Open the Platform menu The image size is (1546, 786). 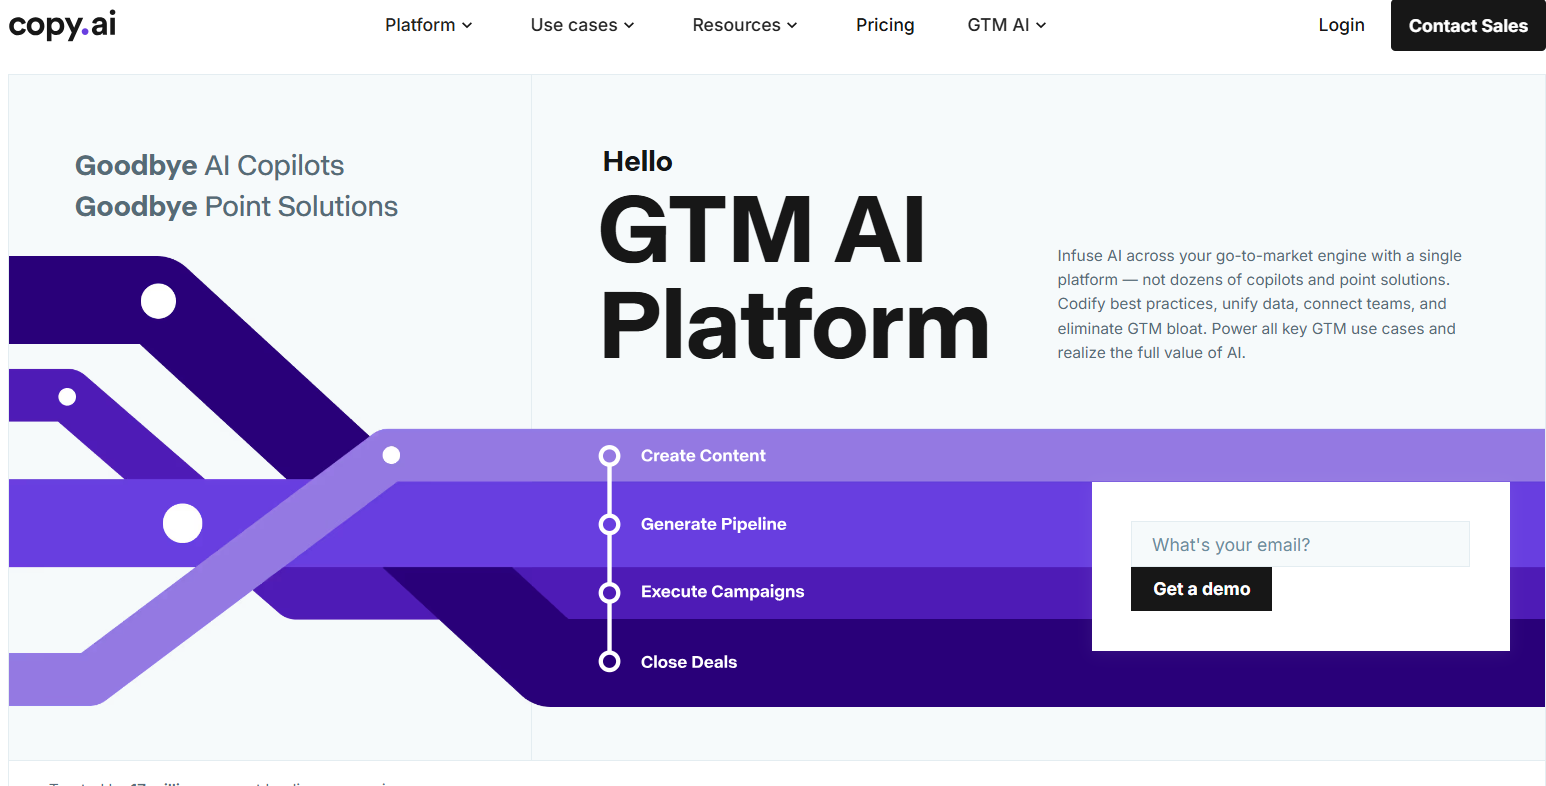click(x=428, y=25)
